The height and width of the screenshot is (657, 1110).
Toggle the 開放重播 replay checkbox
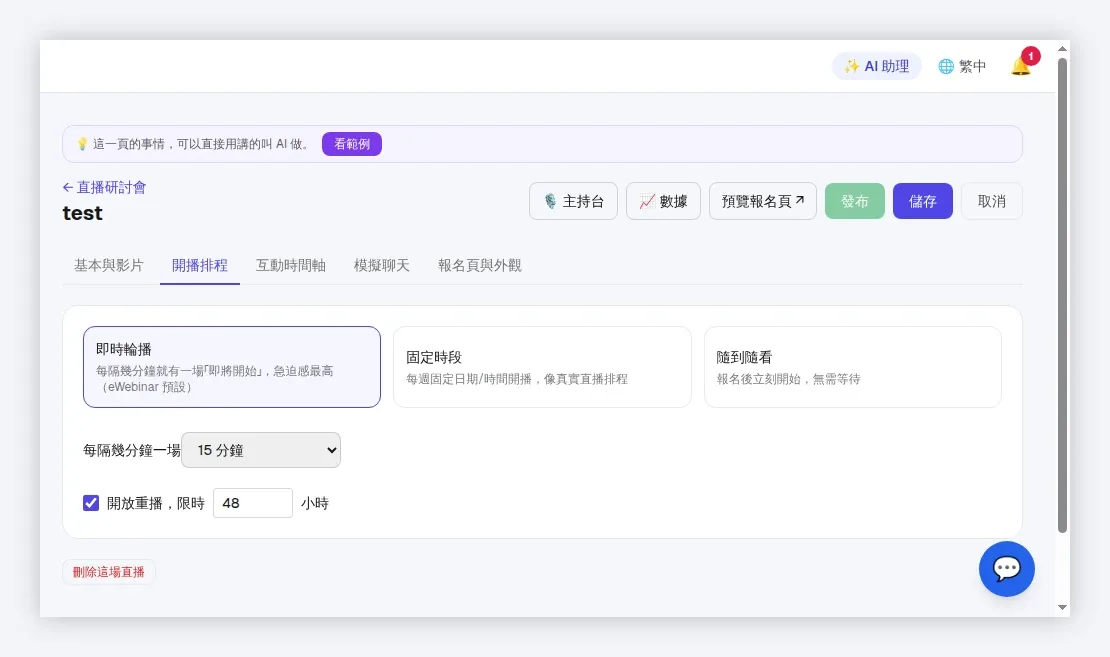click(x=91, y=503)
